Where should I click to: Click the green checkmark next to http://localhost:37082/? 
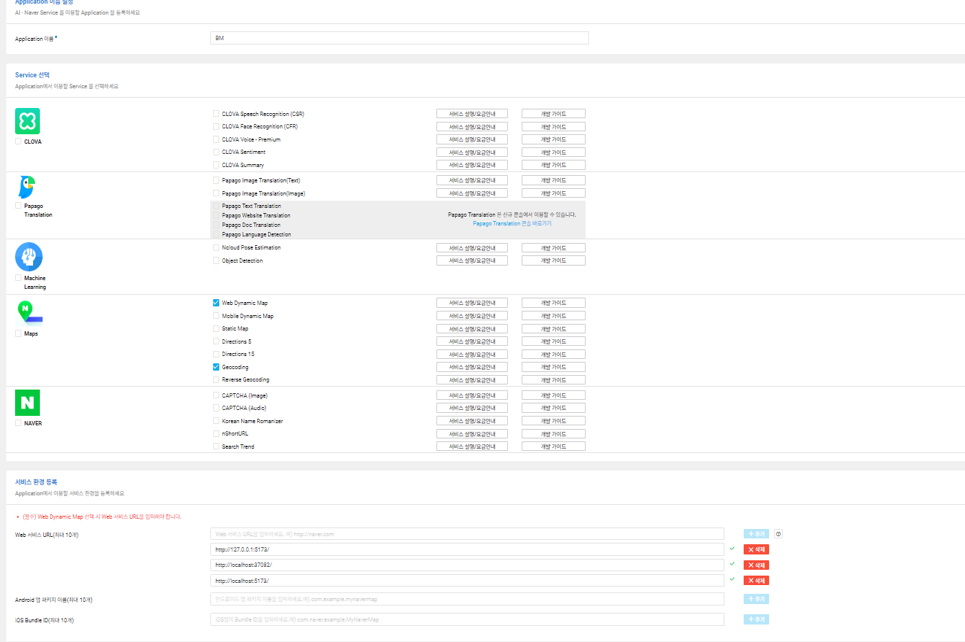[x=732, y=564]
